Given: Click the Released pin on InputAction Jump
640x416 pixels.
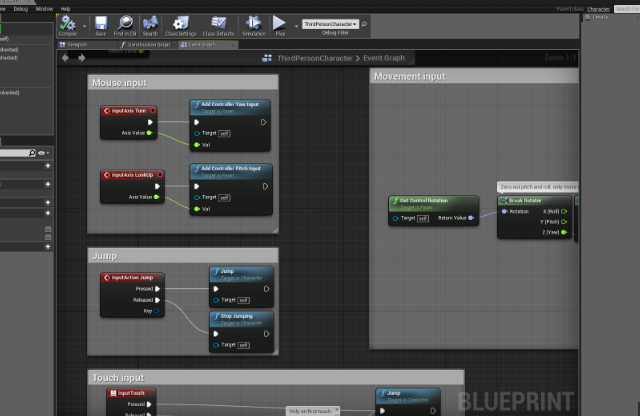Looking at the screenshot, I should click(158, 300).
